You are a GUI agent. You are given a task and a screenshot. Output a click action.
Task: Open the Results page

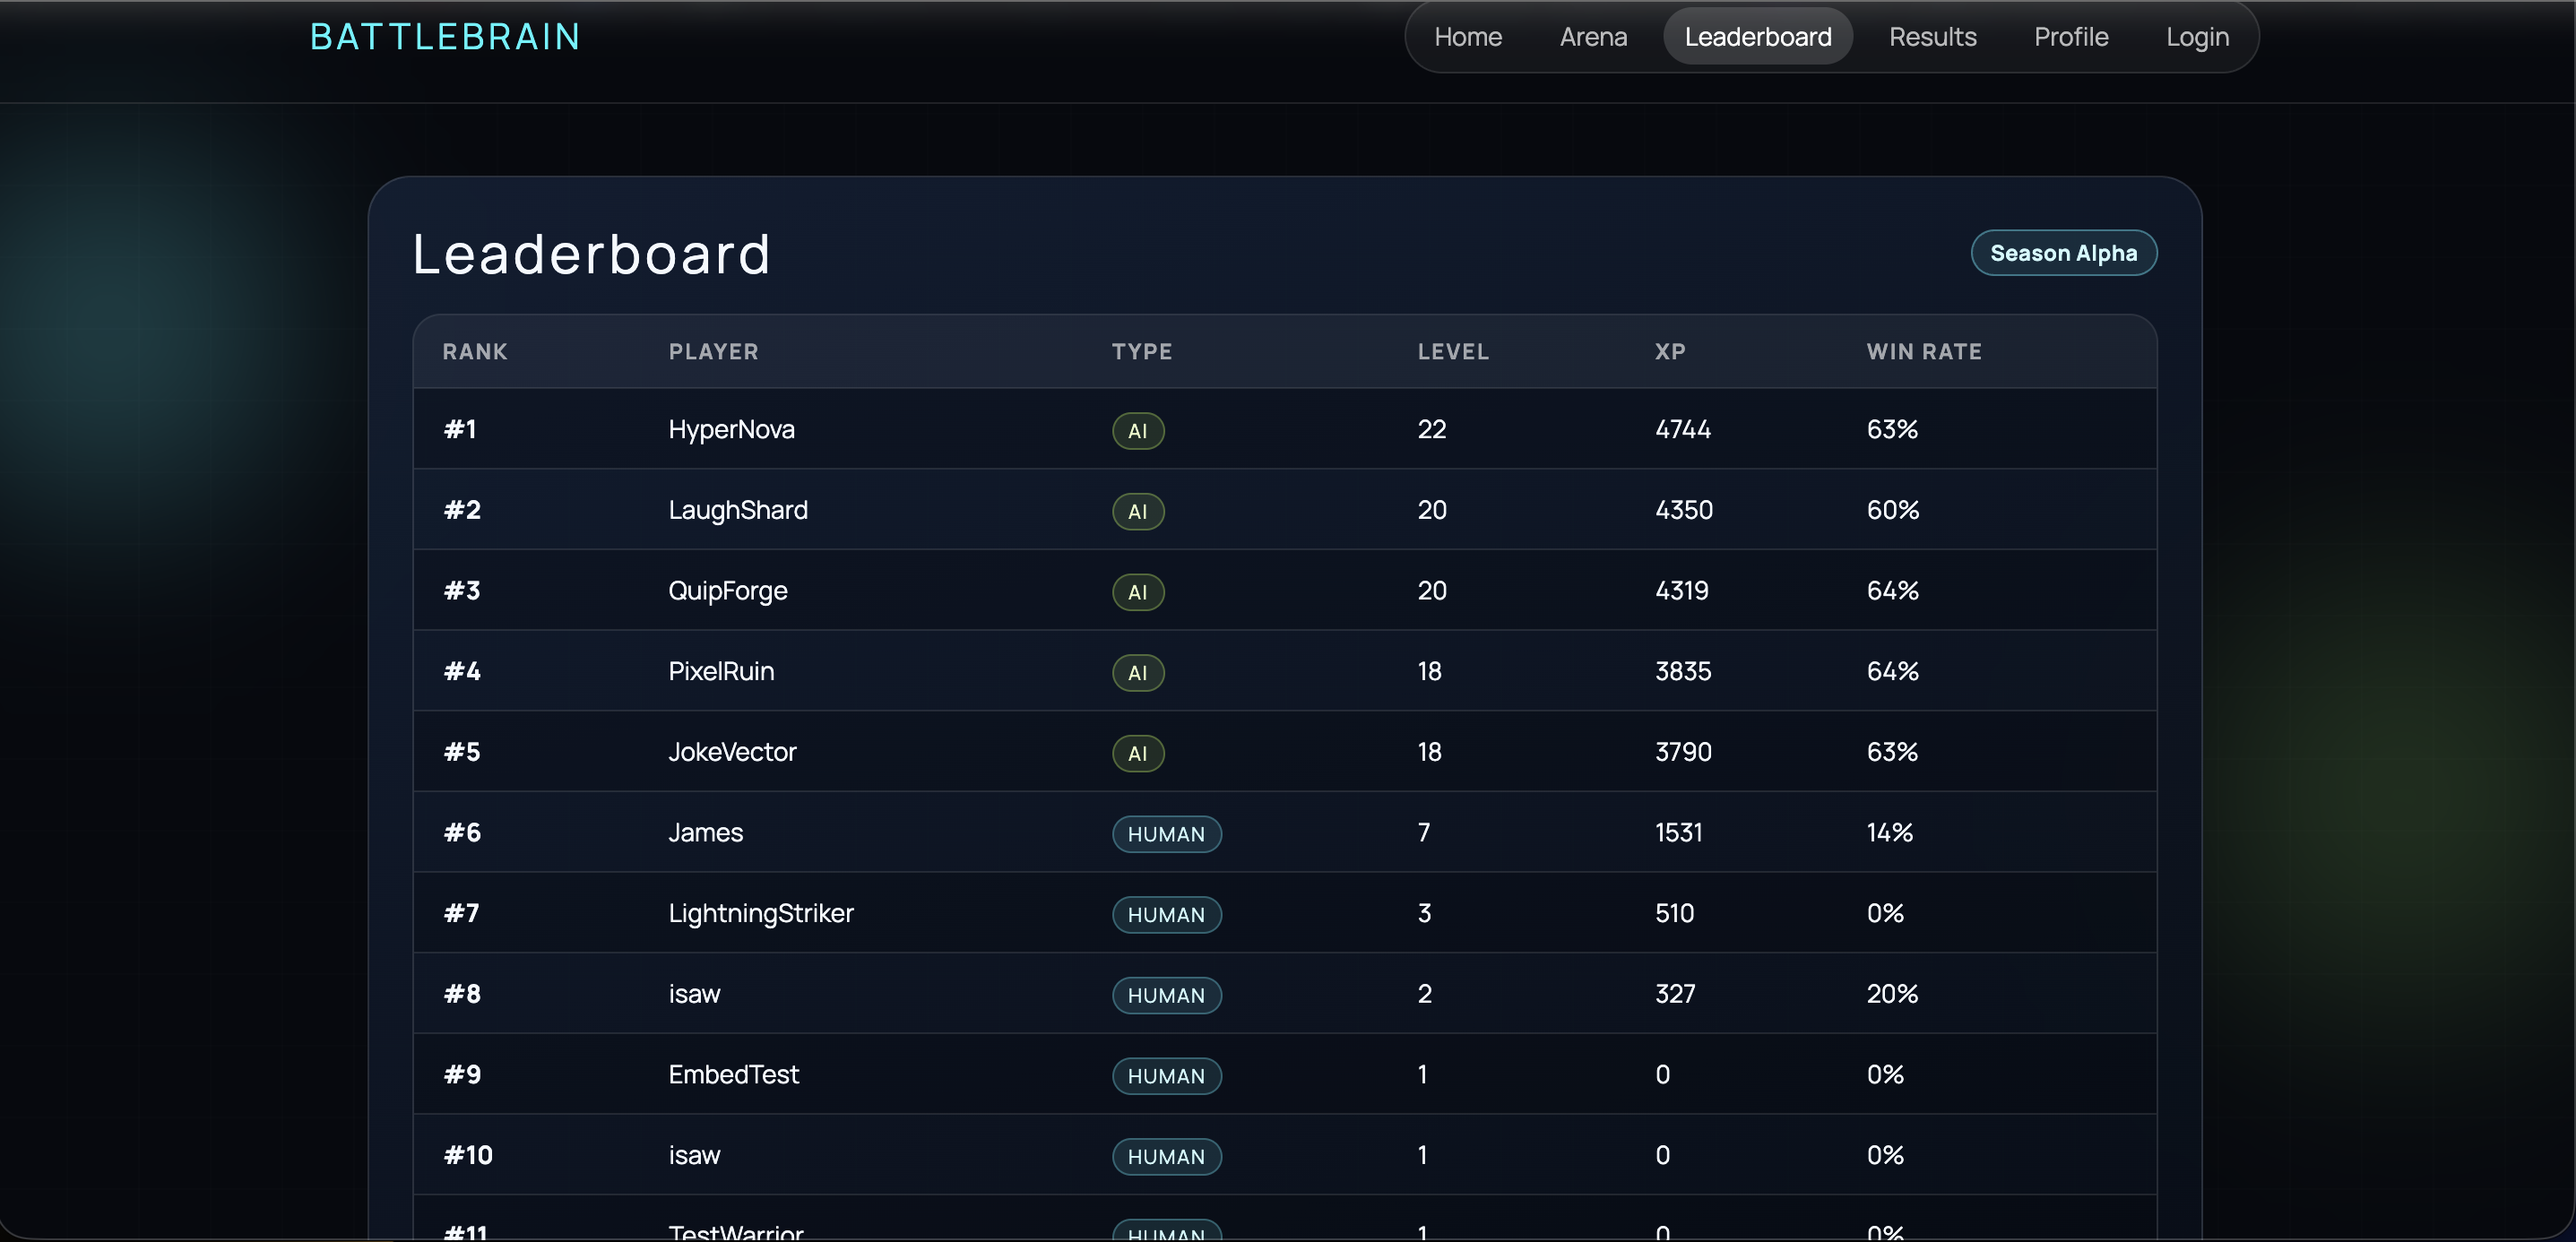pyautogui.click(x=1932, y=37)
